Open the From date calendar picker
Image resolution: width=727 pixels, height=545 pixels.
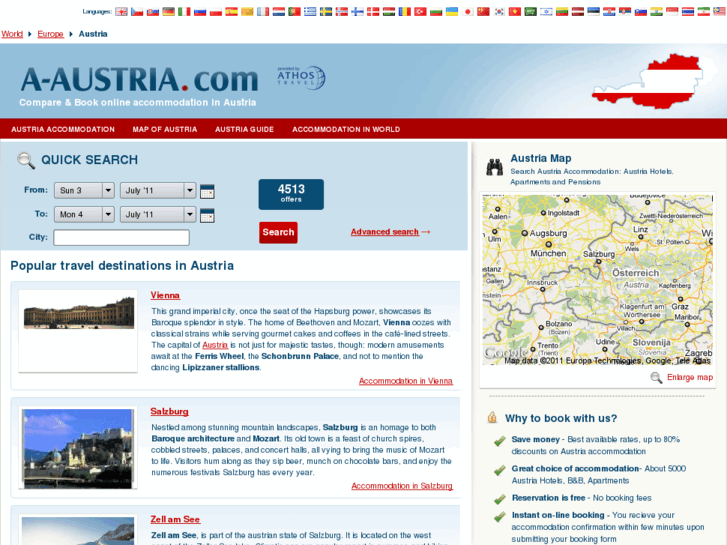click(x=207, y=191)
